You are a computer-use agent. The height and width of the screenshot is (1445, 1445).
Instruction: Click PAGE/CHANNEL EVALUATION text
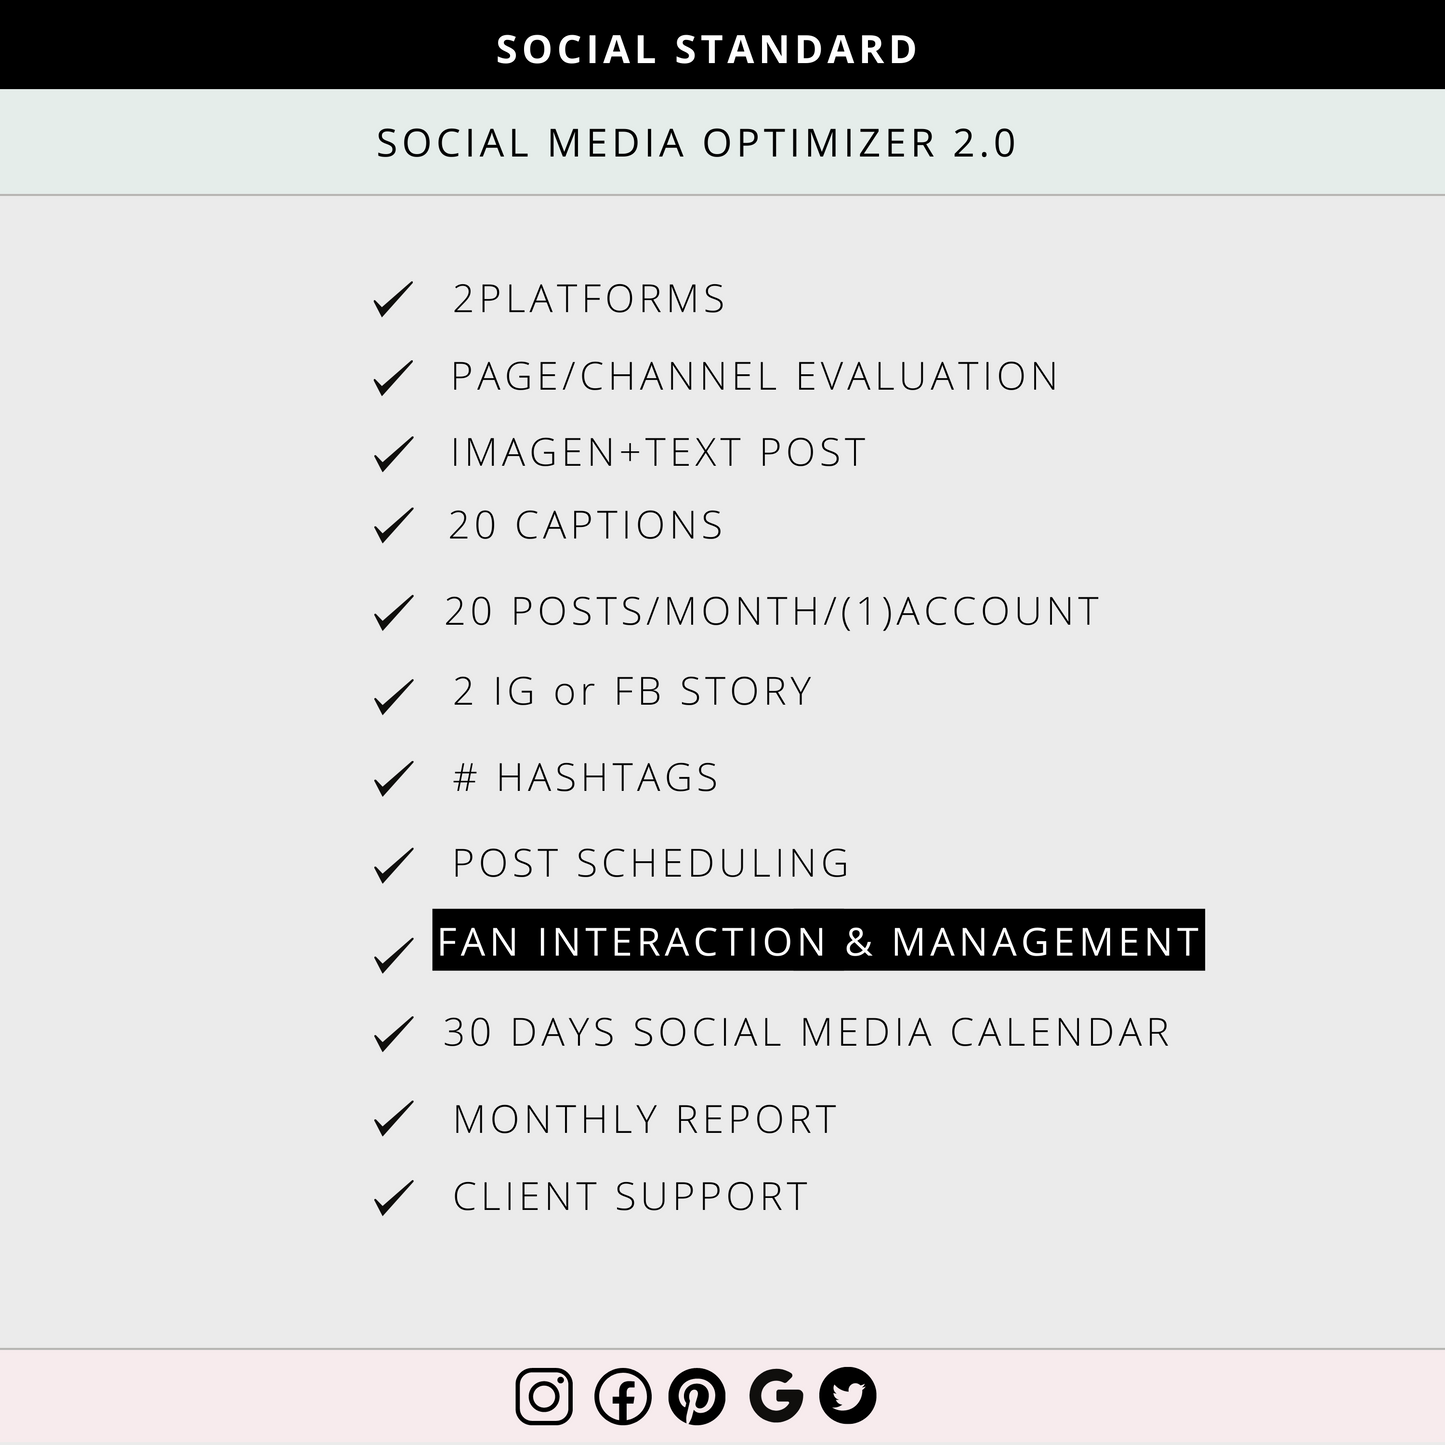tap(754, 377)
